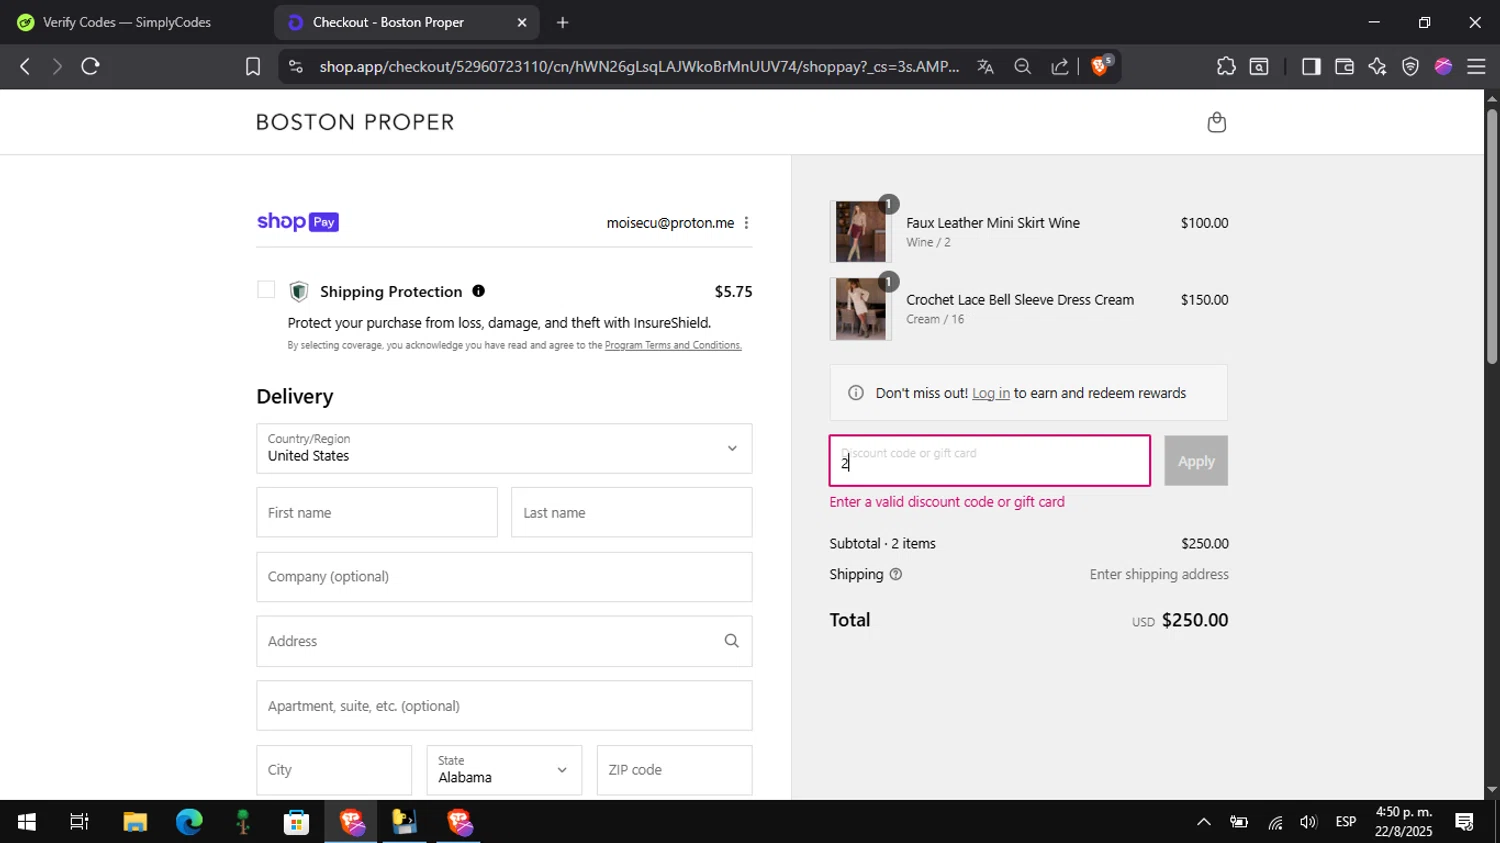
Task: Click the Company (optional) field
Action: pyautogui.click(x=504, y=577)
